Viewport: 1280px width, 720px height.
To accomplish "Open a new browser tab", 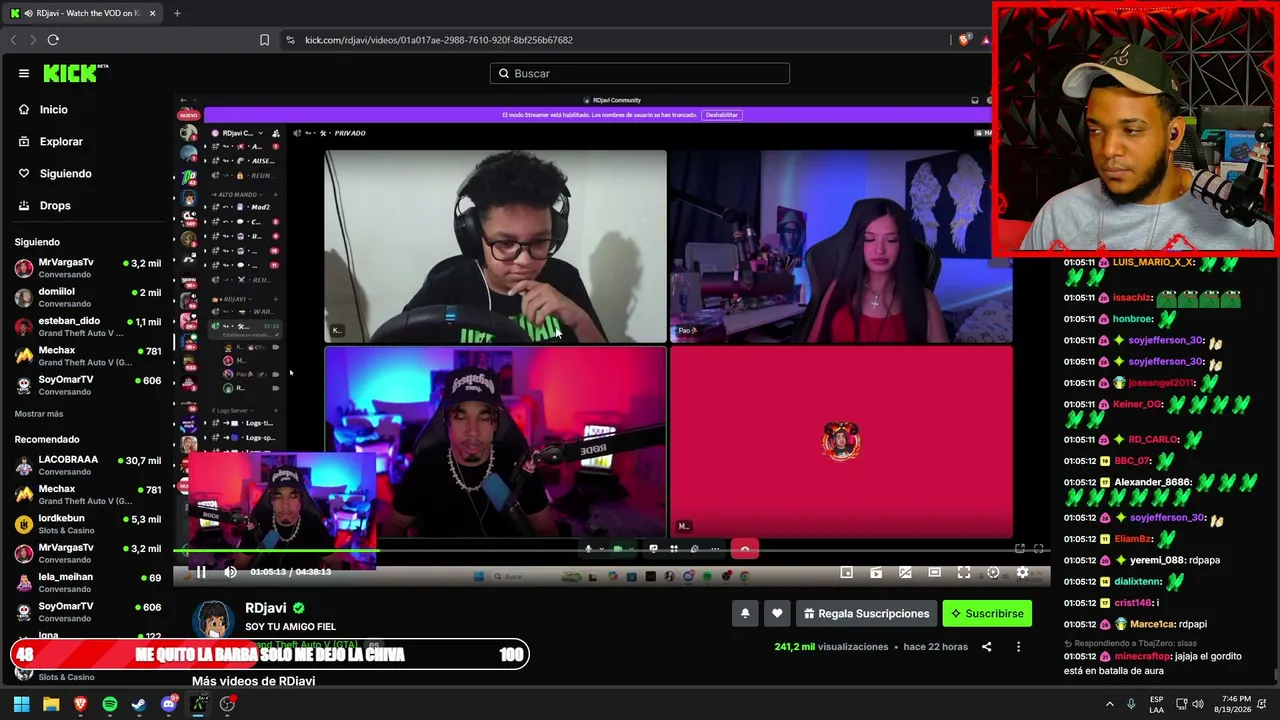I will point(177,13).
